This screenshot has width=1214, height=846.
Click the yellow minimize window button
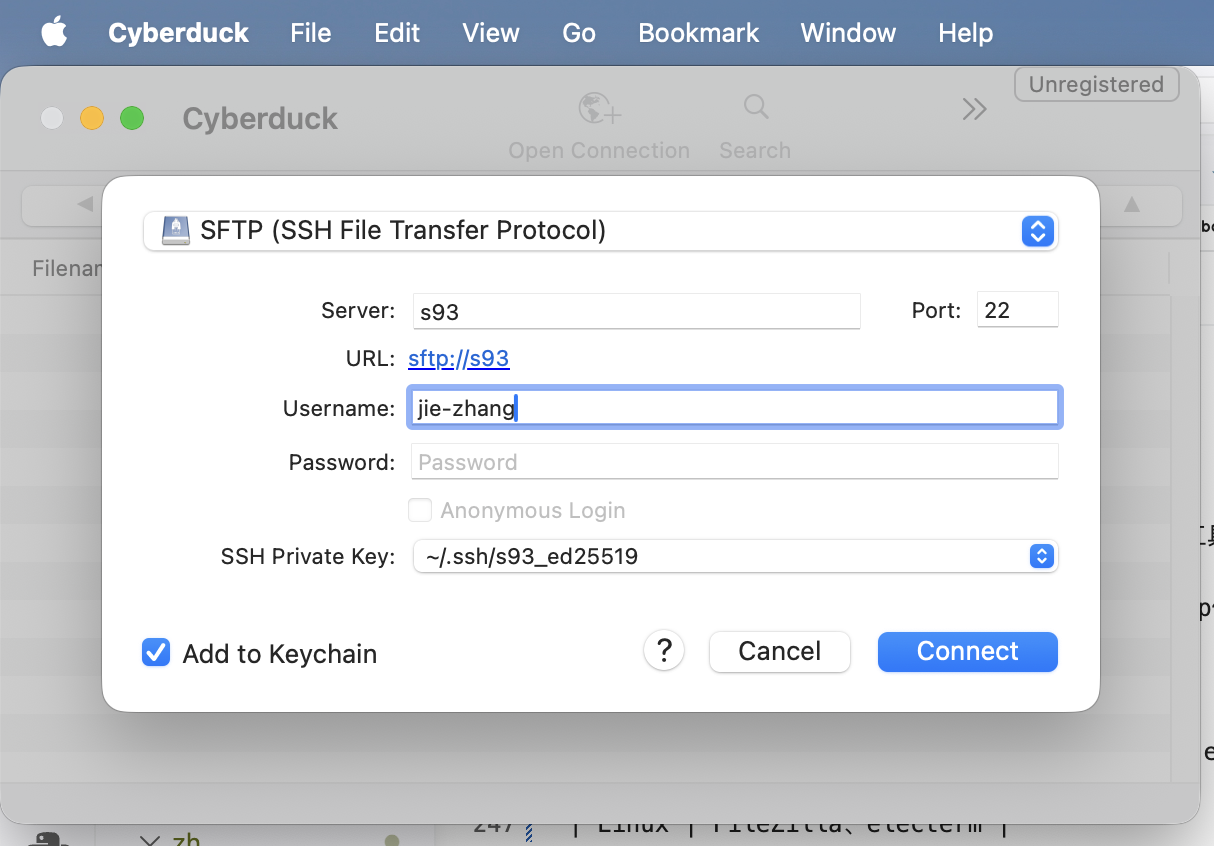[92, 118]
